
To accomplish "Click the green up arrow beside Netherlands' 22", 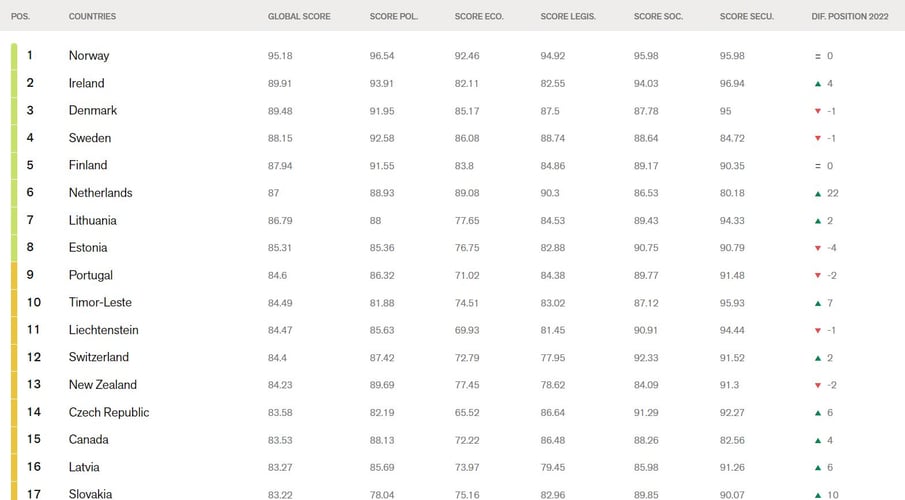I will point(818,193).
